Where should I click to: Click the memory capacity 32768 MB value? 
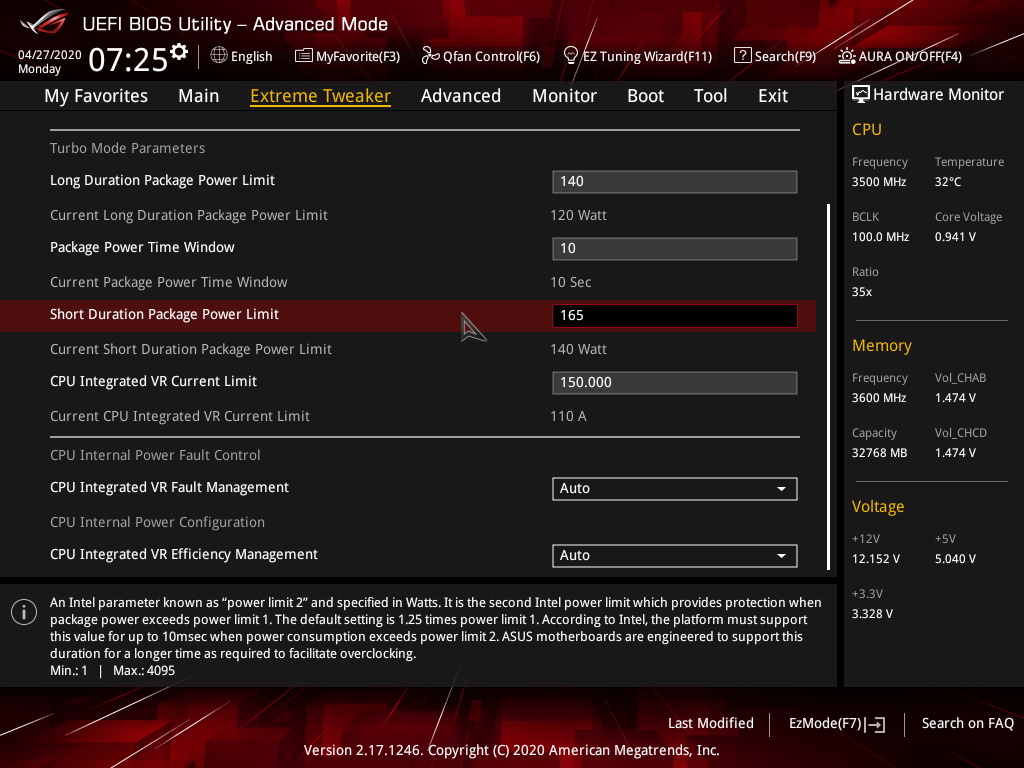click(x=880, y=453)
